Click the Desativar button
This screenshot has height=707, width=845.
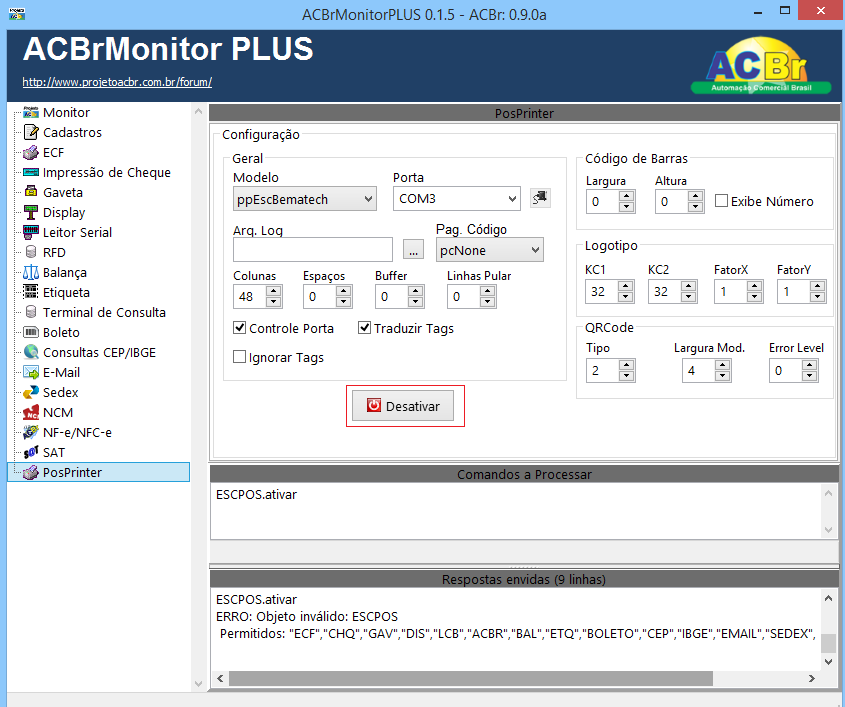[403, 406]
